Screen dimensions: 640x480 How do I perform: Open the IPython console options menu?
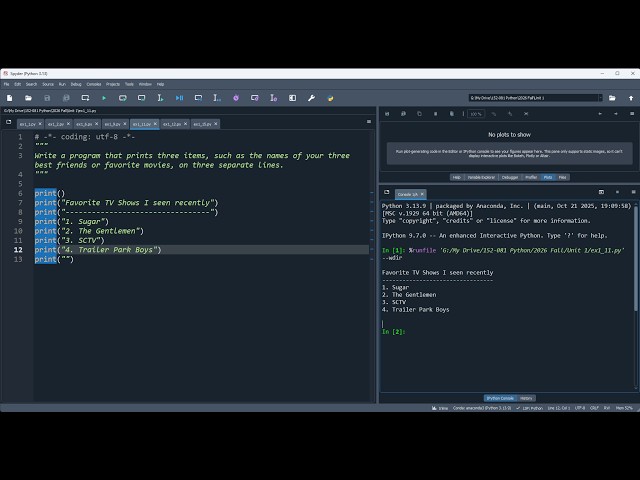click(x=633, y=192)
